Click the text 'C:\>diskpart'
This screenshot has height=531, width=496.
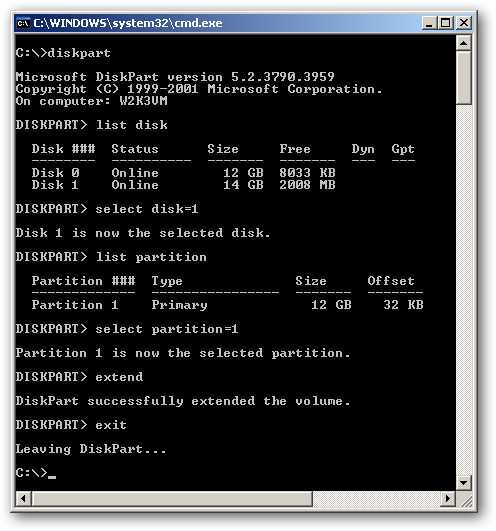pyautogui.click(x=63, y=53)
